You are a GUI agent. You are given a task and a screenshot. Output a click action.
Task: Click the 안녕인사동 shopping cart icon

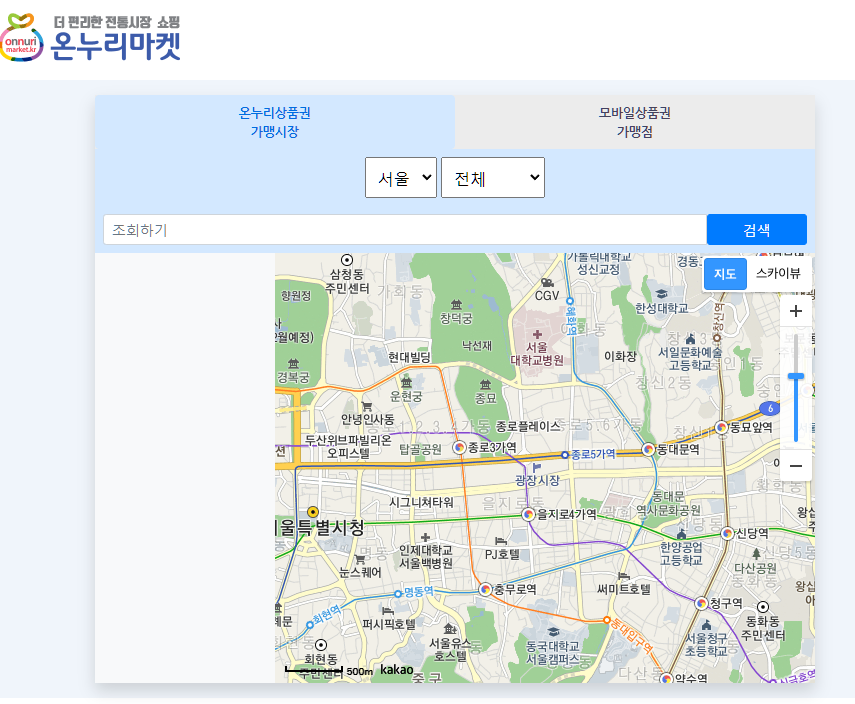click(x=367, y=406)
